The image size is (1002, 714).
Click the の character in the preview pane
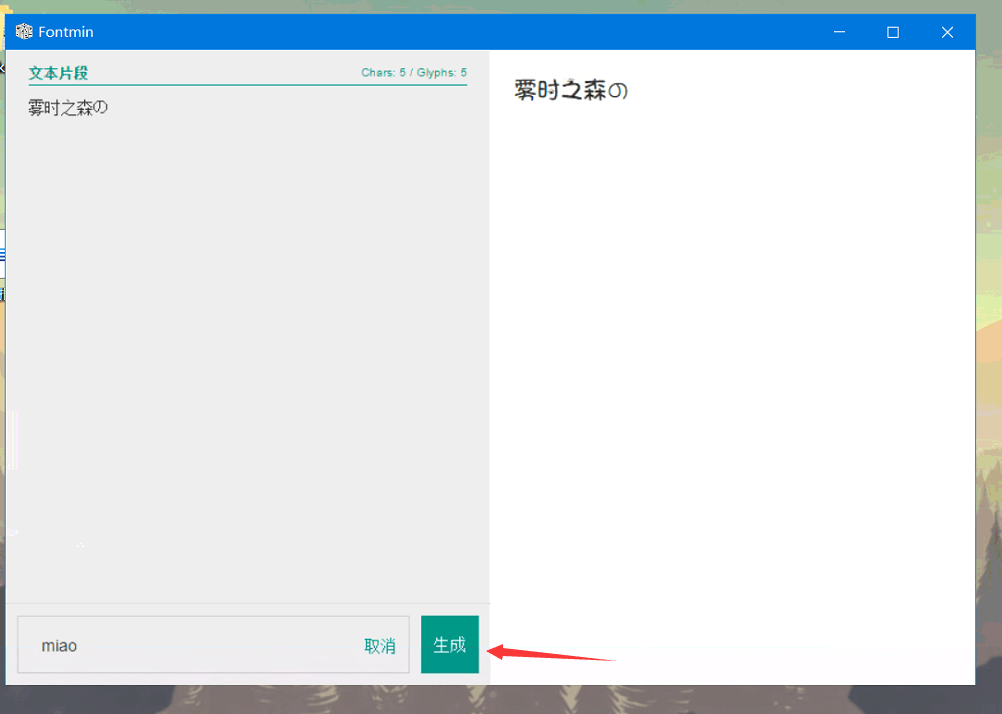[x=618, y=92]
